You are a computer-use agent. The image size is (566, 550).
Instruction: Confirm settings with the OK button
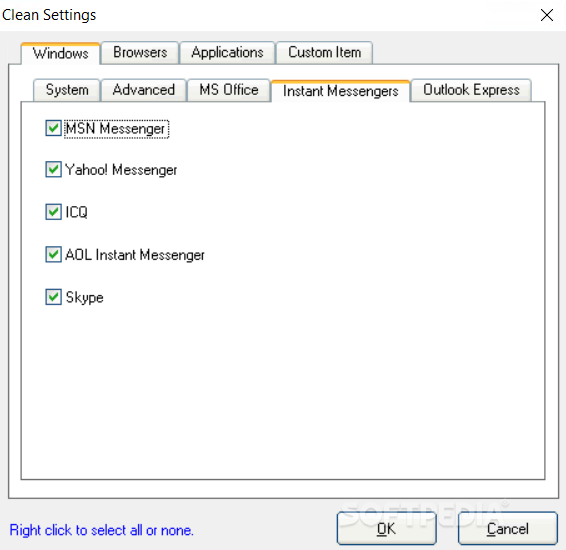click(387, 529)
